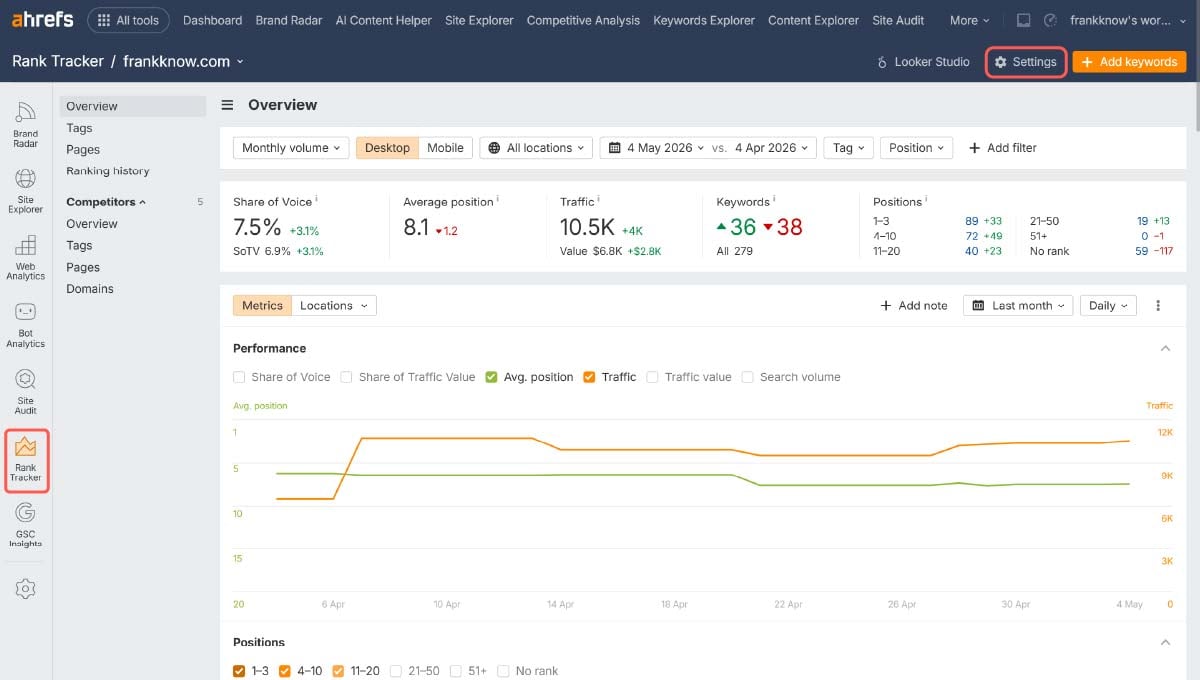Click the Add note button
1200x680 pixels.
[914, 306]
